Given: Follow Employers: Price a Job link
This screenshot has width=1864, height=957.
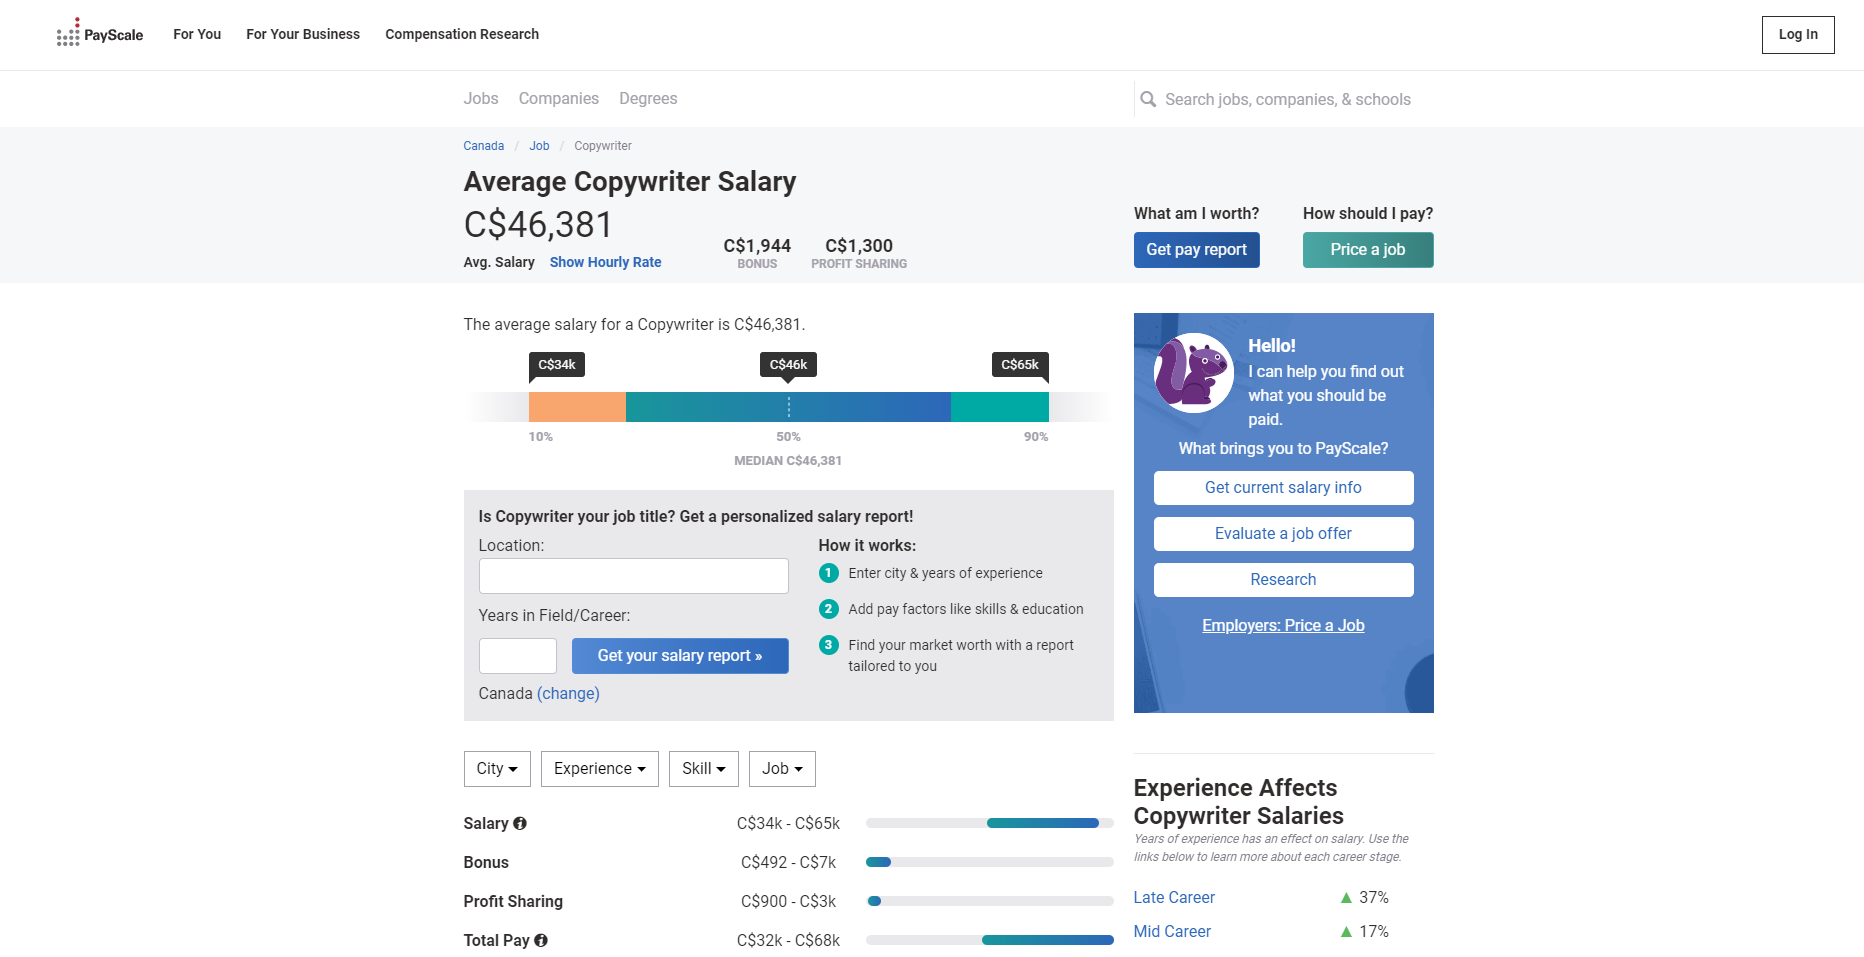Looking at the screenshot, I should pyautogui.click(x=1284, y=626).
